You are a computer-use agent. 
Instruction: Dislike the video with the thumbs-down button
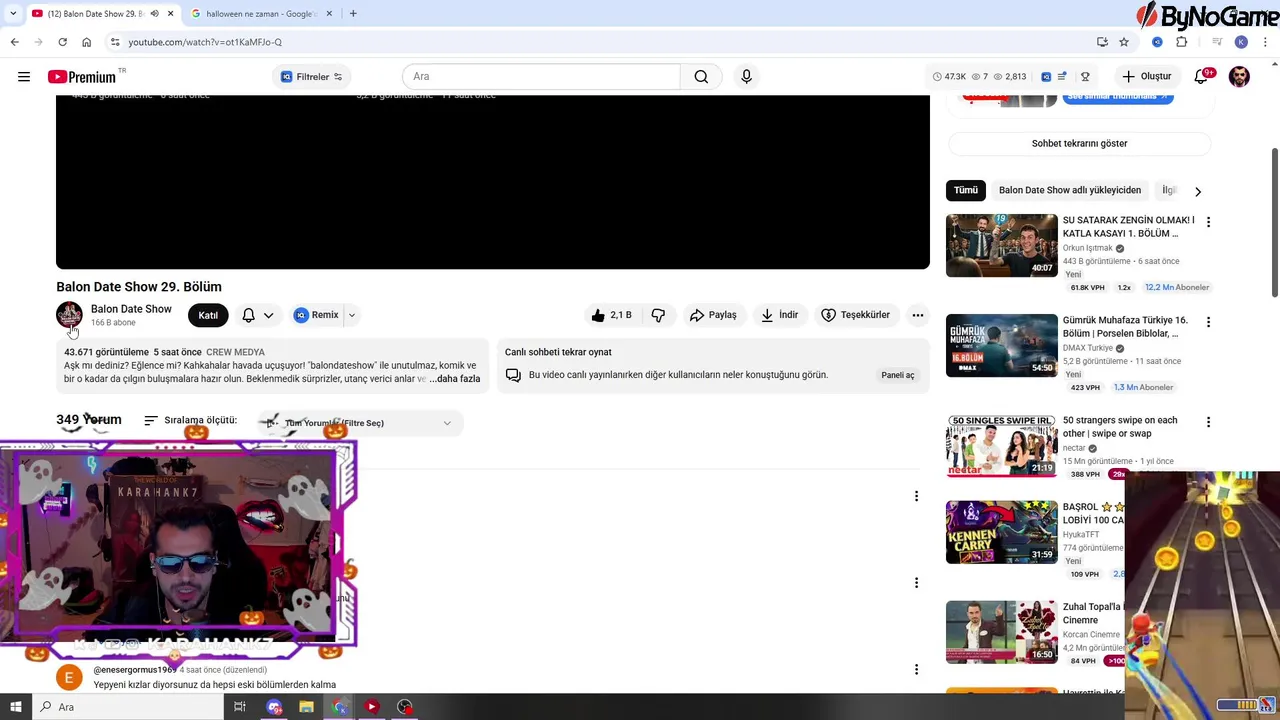point(658,315)
